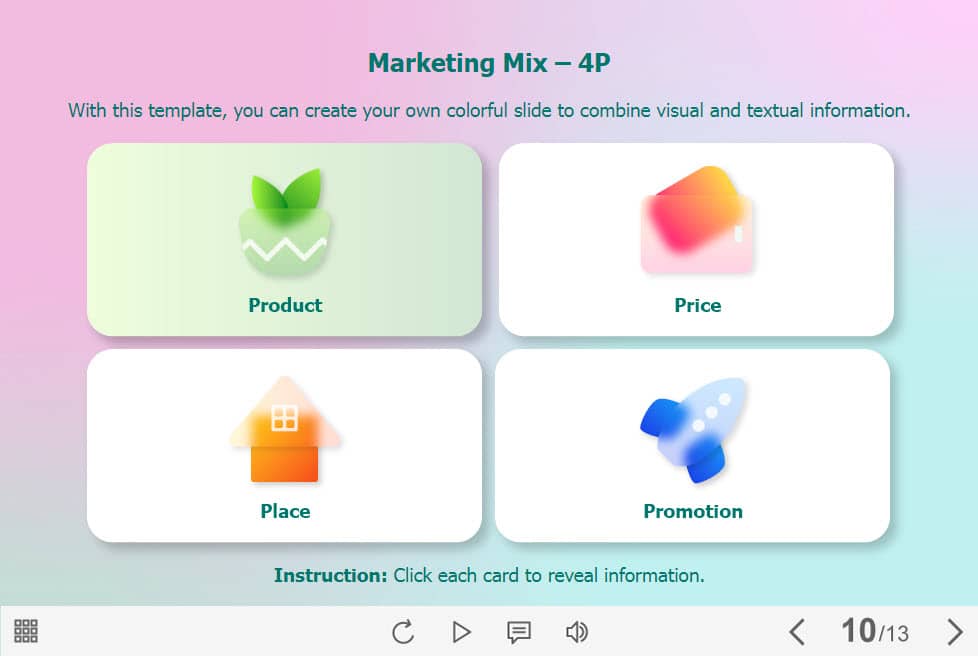Screen dimensions: 978x656
Task: Click the 'Click each card to reveal information' text
Action: 549,575
